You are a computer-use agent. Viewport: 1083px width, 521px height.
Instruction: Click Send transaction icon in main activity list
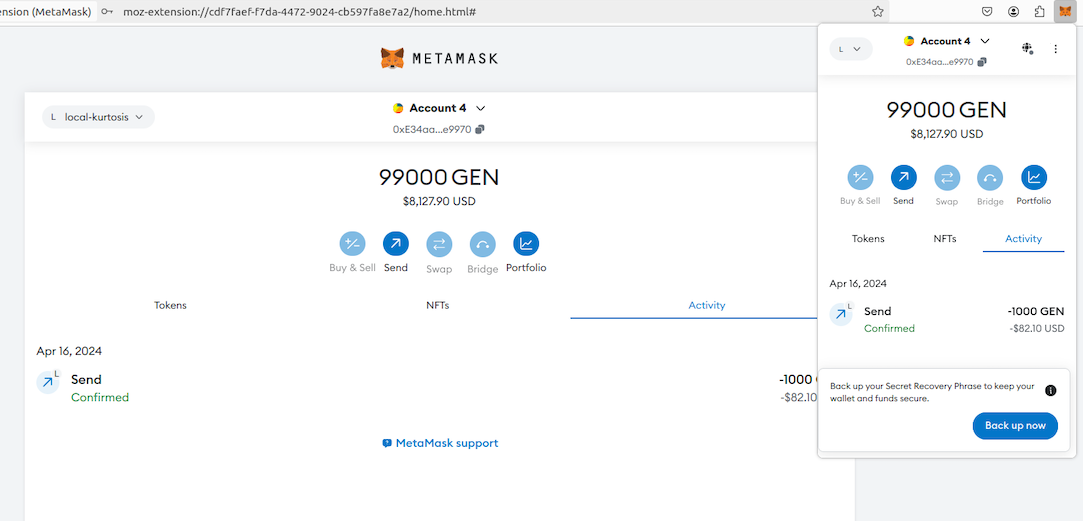point(48,382)
